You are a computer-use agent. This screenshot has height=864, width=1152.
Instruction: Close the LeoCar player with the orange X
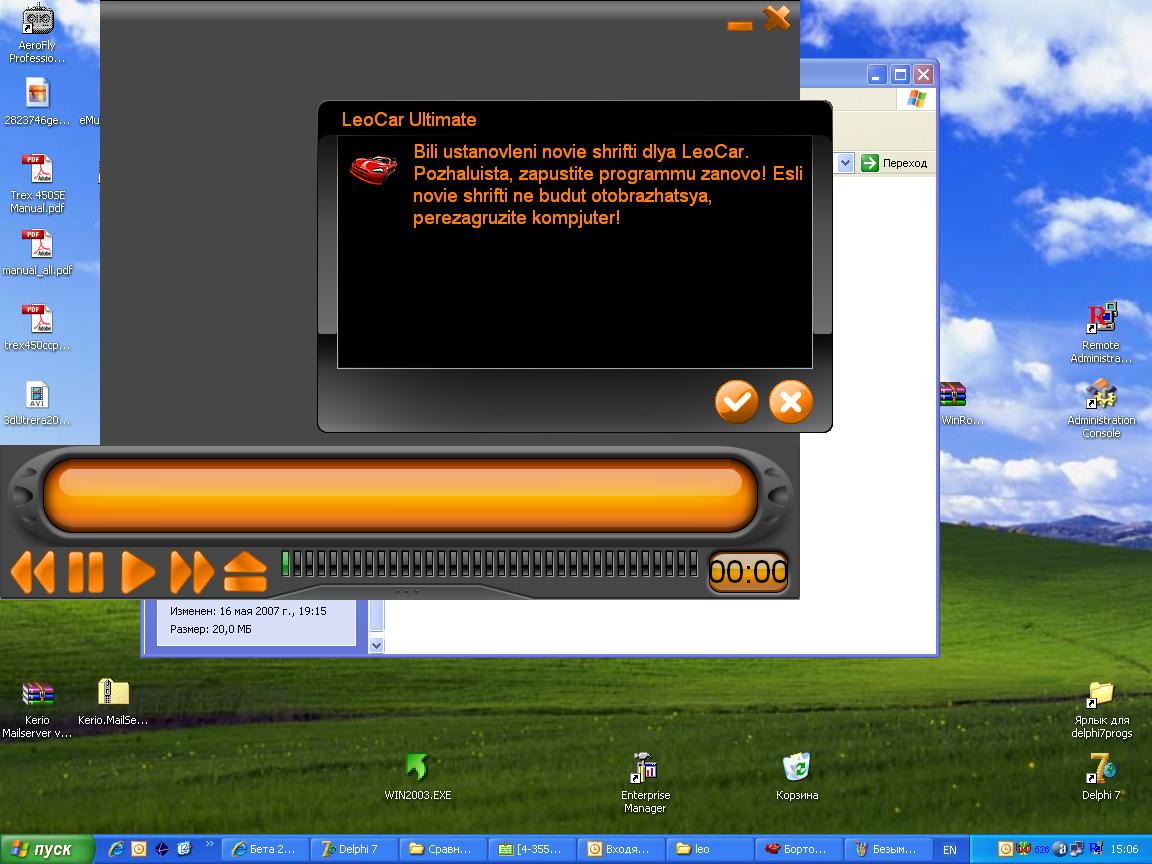[777, 18]
